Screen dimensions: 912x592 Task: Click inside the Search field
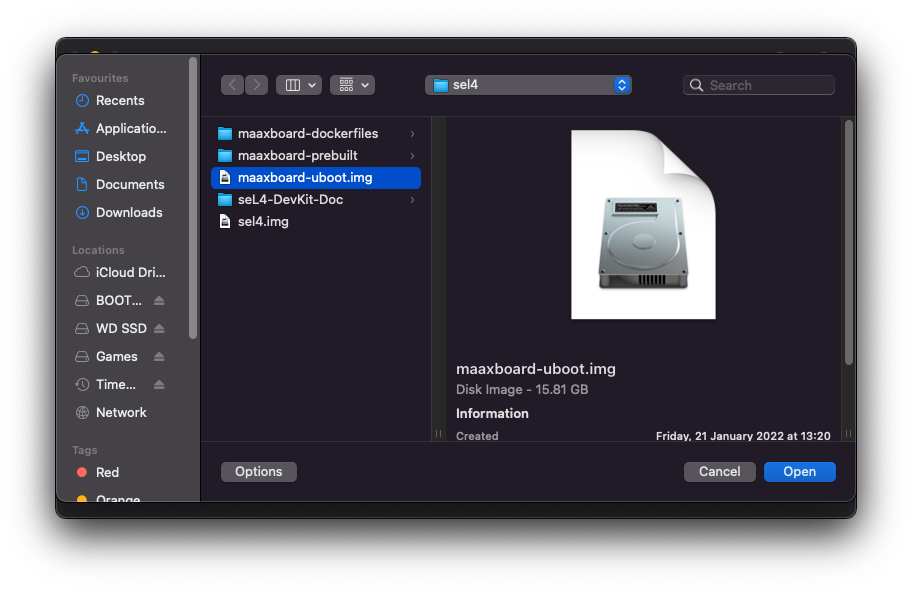click(758, 85)
